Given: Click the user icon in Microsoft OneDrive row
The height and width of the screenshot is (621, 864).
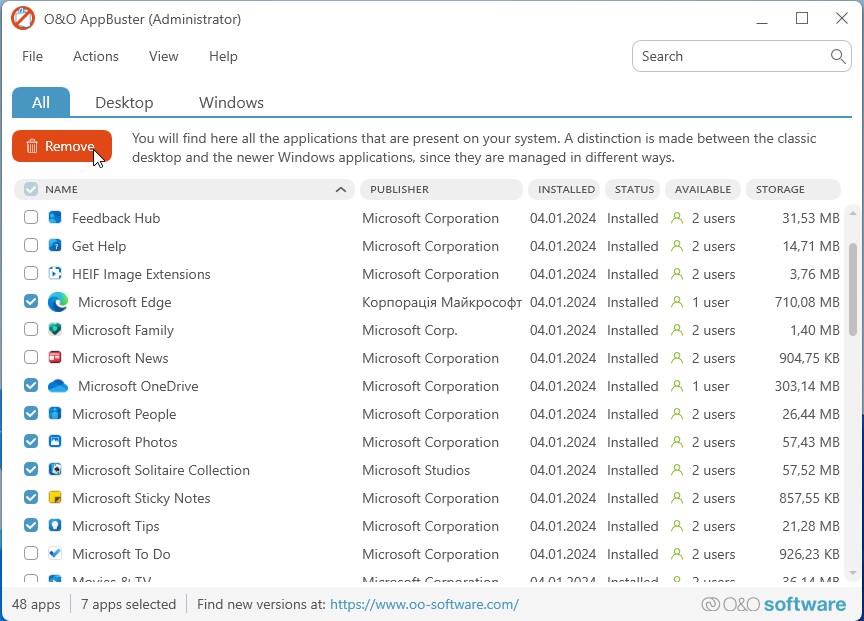Looking at the screenshot, I should (677, 386).
